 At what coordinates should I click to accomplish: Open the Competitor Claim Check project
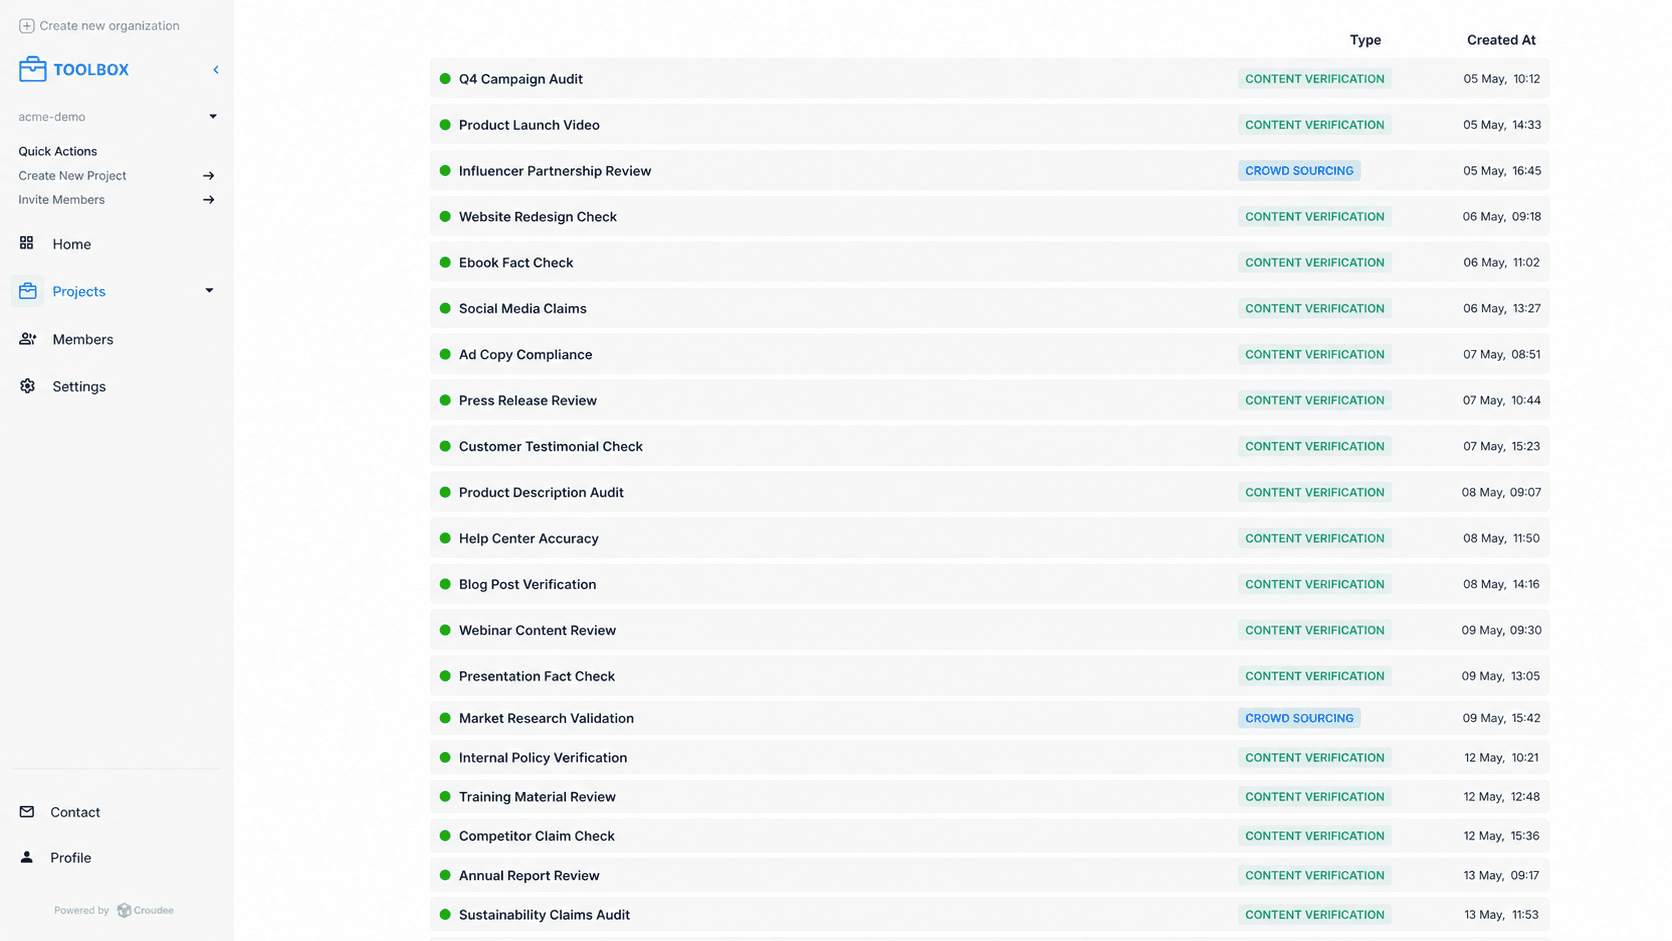(x=990, y=836)
